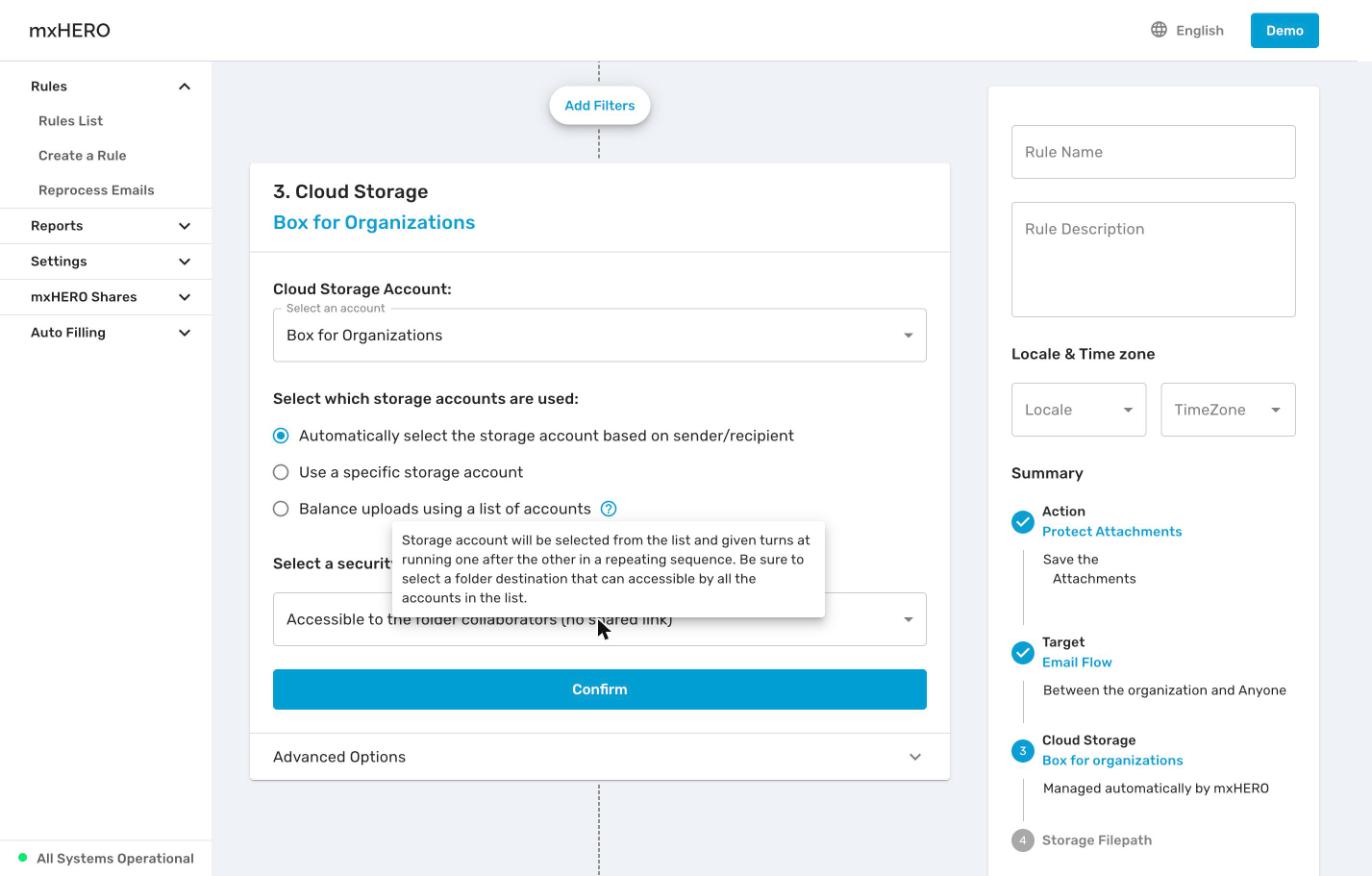Click the help icon beside Balance uploads
The image size is (1372, 876).
tap(608, 509)
